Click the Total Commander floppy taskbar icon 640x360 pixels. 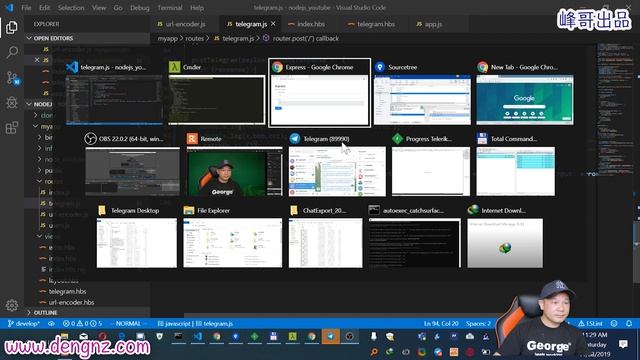273,337
